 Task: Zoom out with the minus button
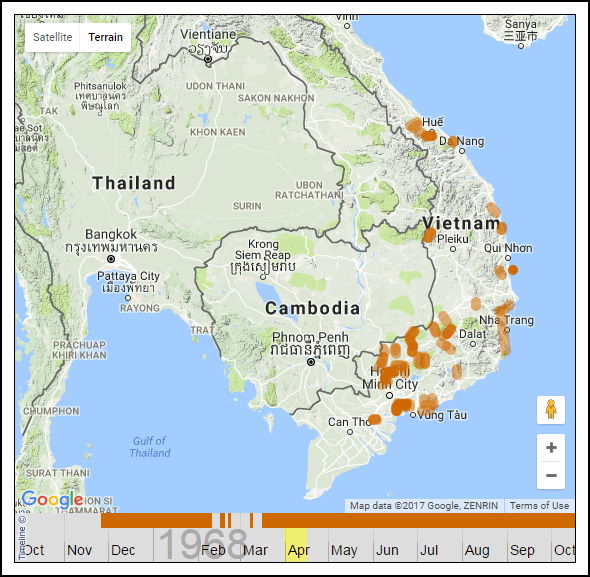[551, 475]
